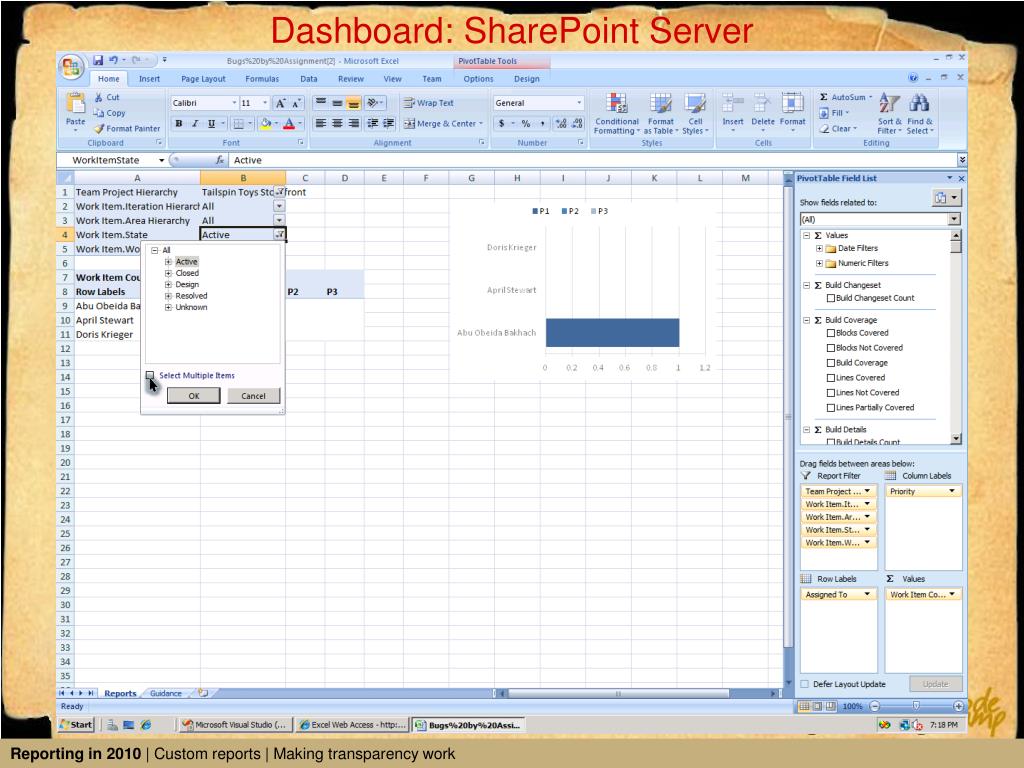The width and height of the screenshot is (1024, 768).
Task: Select the blue bar for Abu Obeida Bakhach
Action: click(x=613, y=332)
